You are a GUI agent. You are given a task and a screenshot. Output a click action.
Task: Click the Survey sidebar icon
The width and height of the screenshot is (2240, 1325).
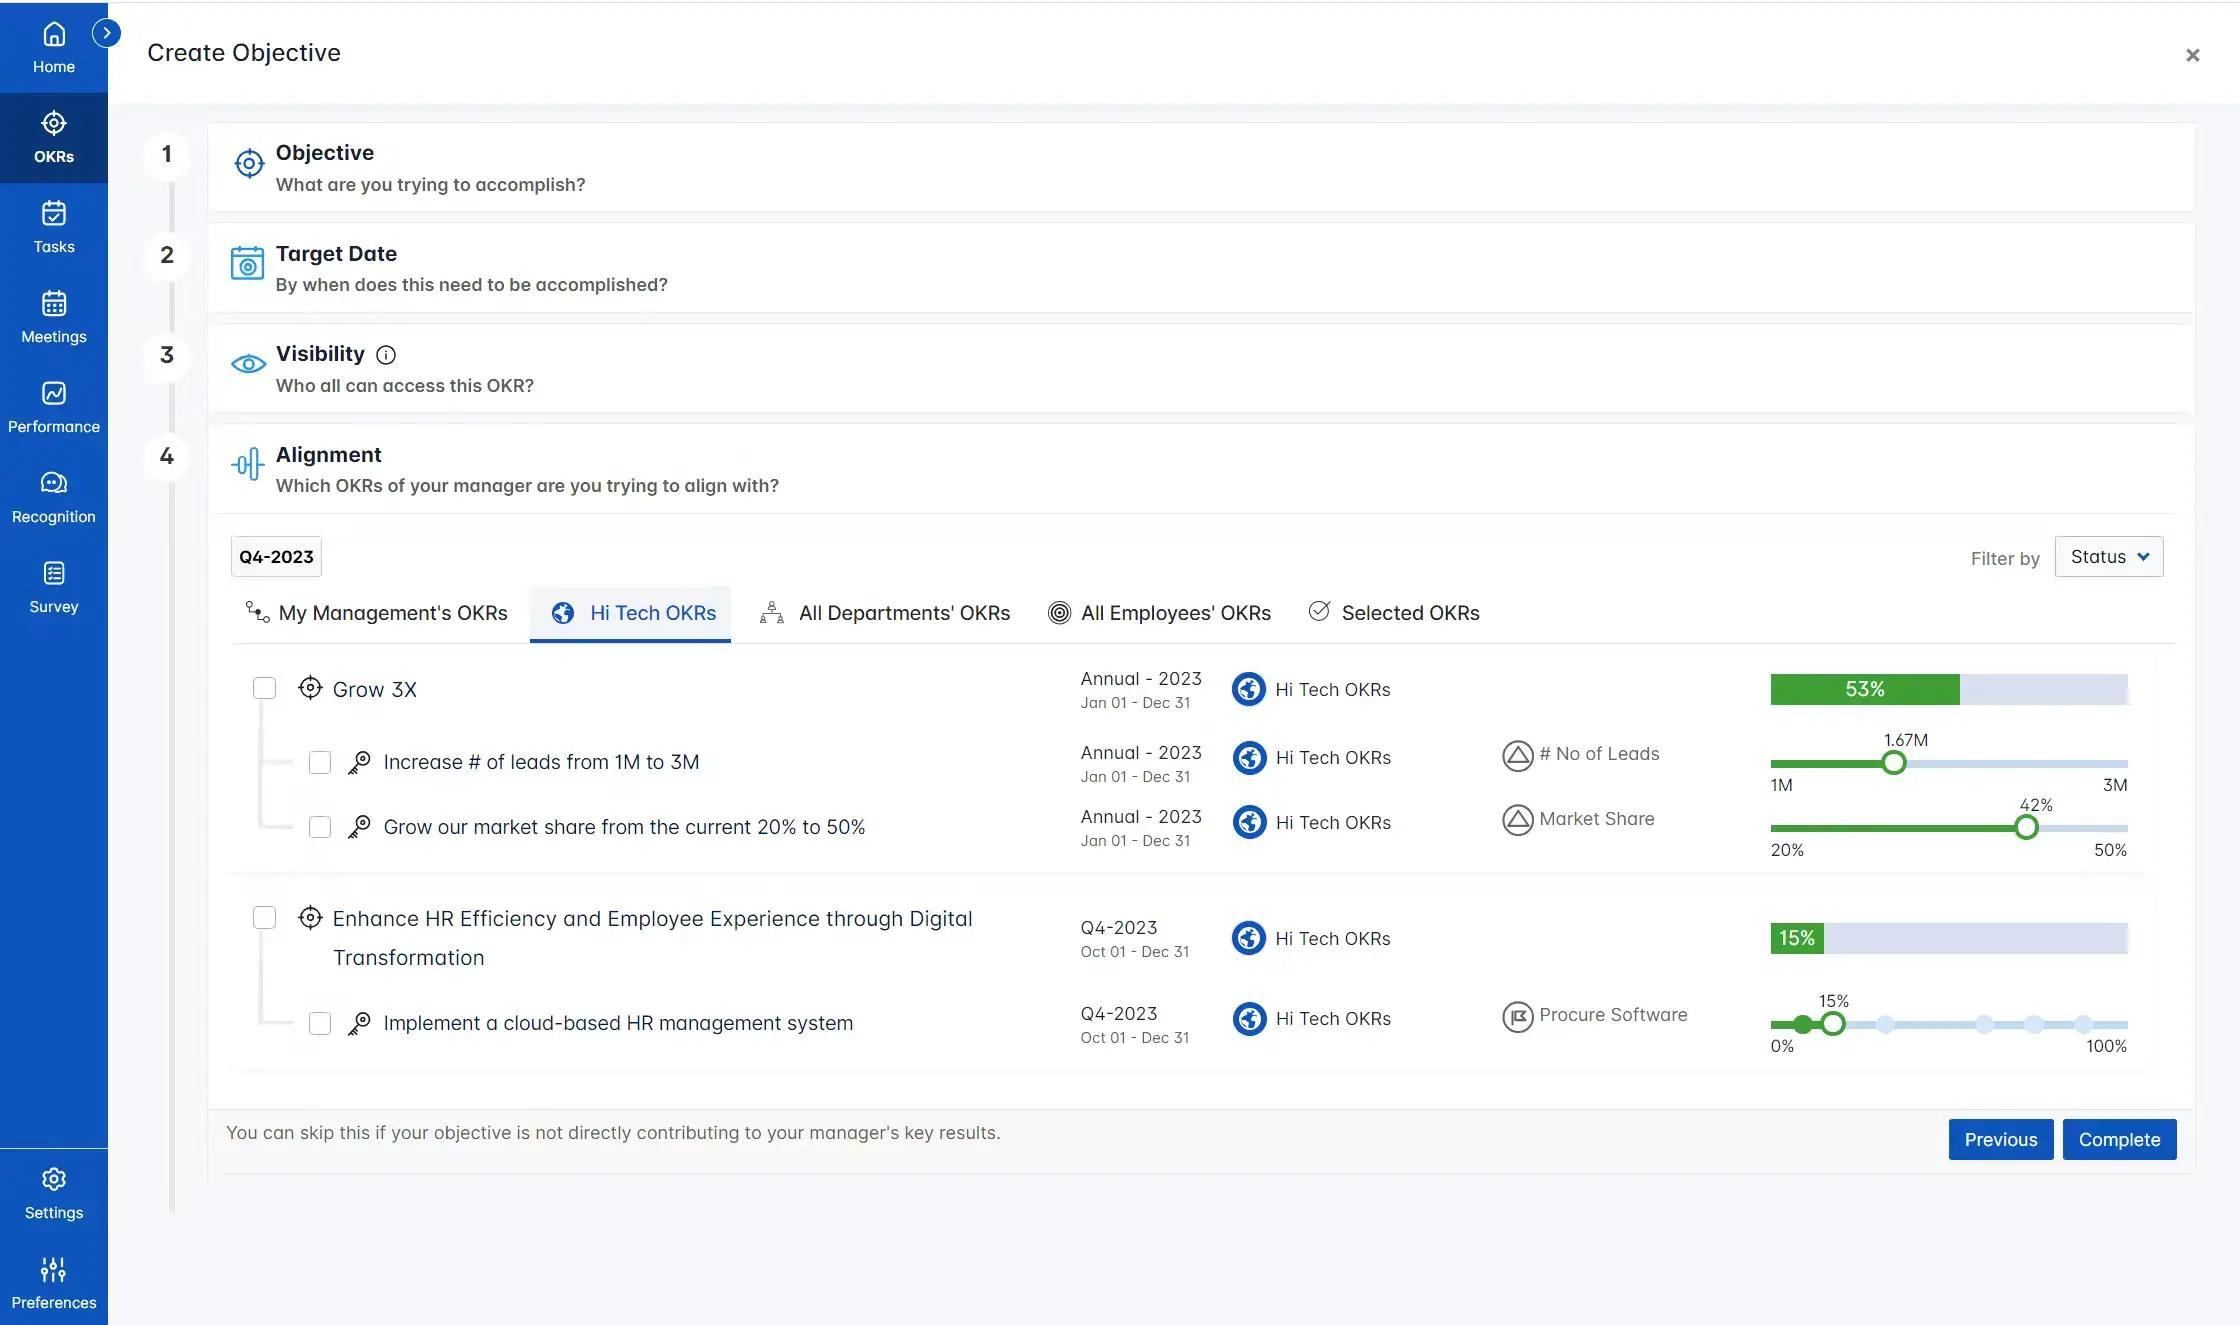coord(54,573)
